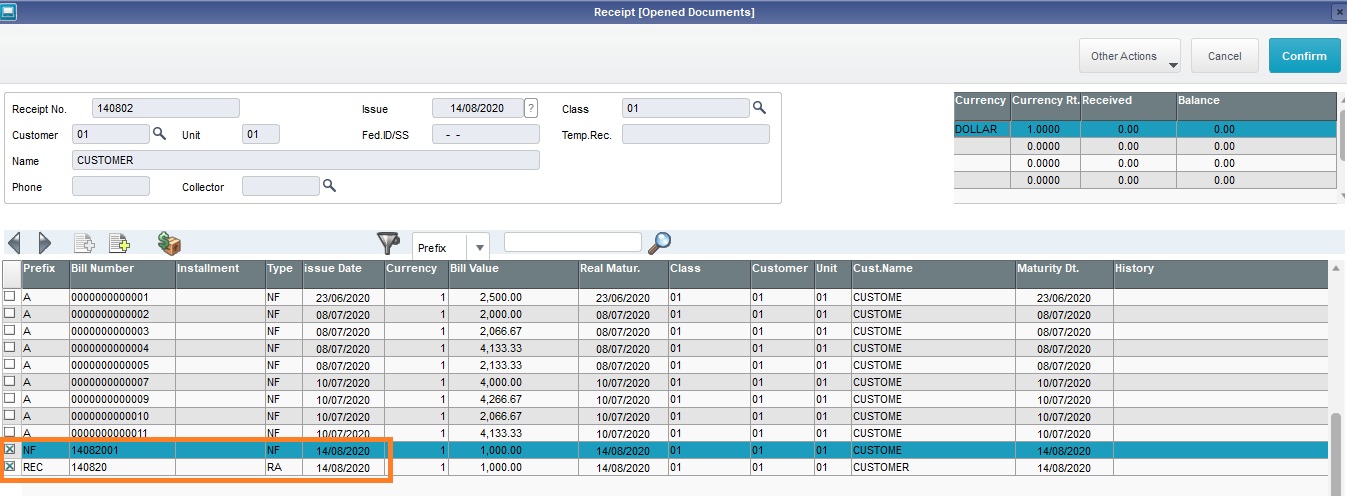Click the Installment column header

220,269
